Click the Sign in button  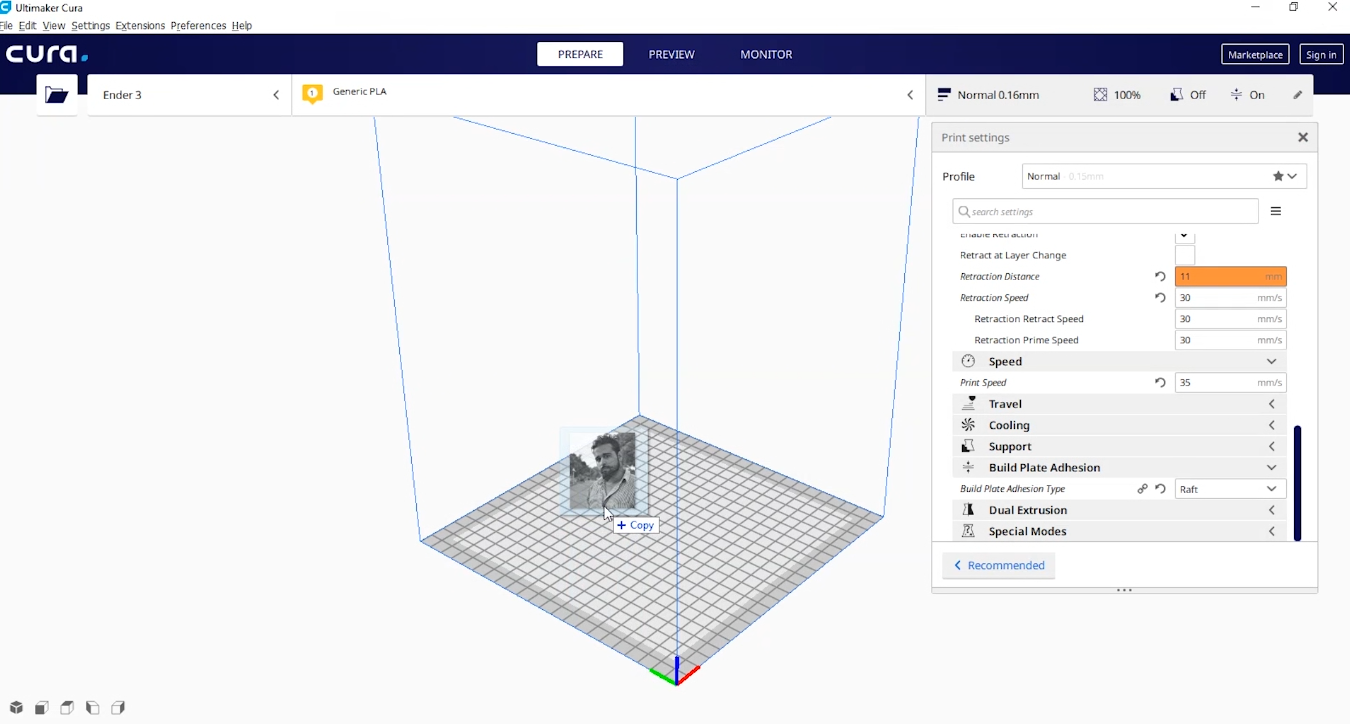(x=1321, y=55)
